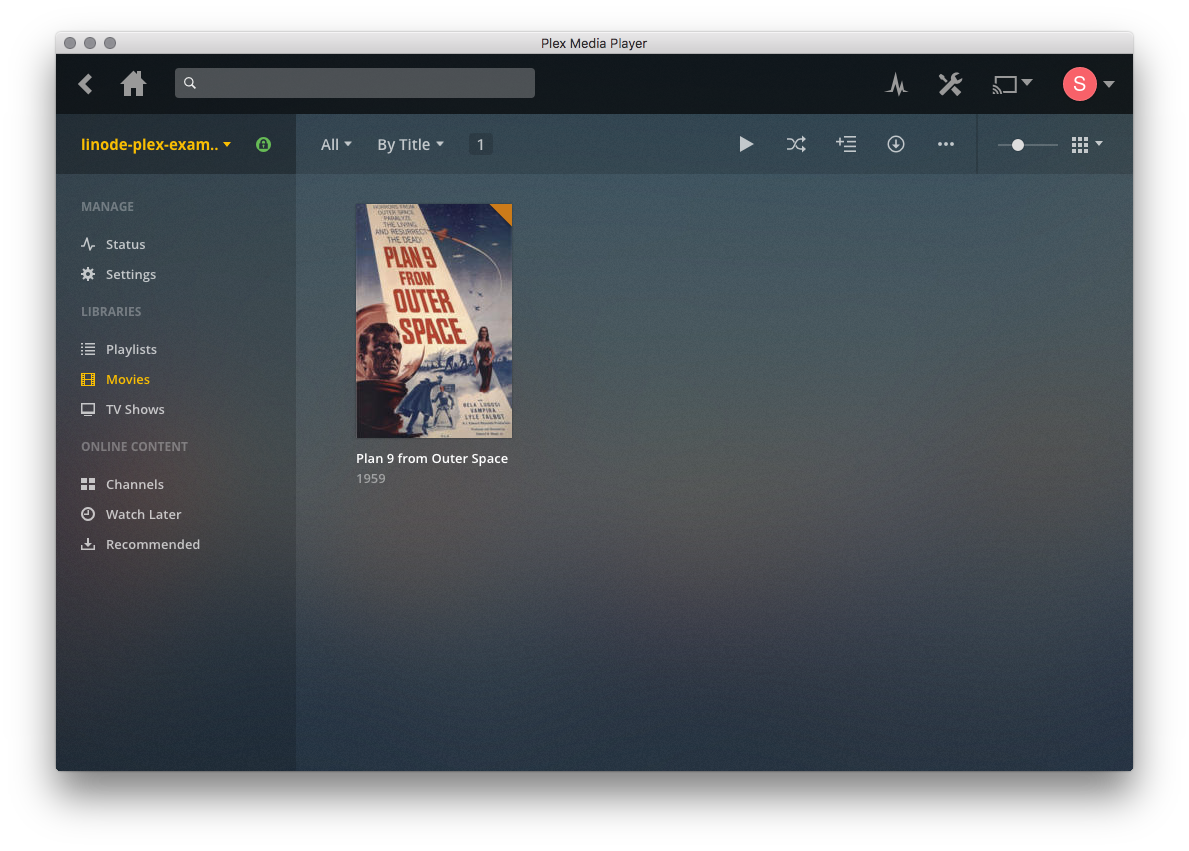Screen dimensions: 1189x851
Task: Open the wrench and screwdriver settings
Action: click(949, 84)
